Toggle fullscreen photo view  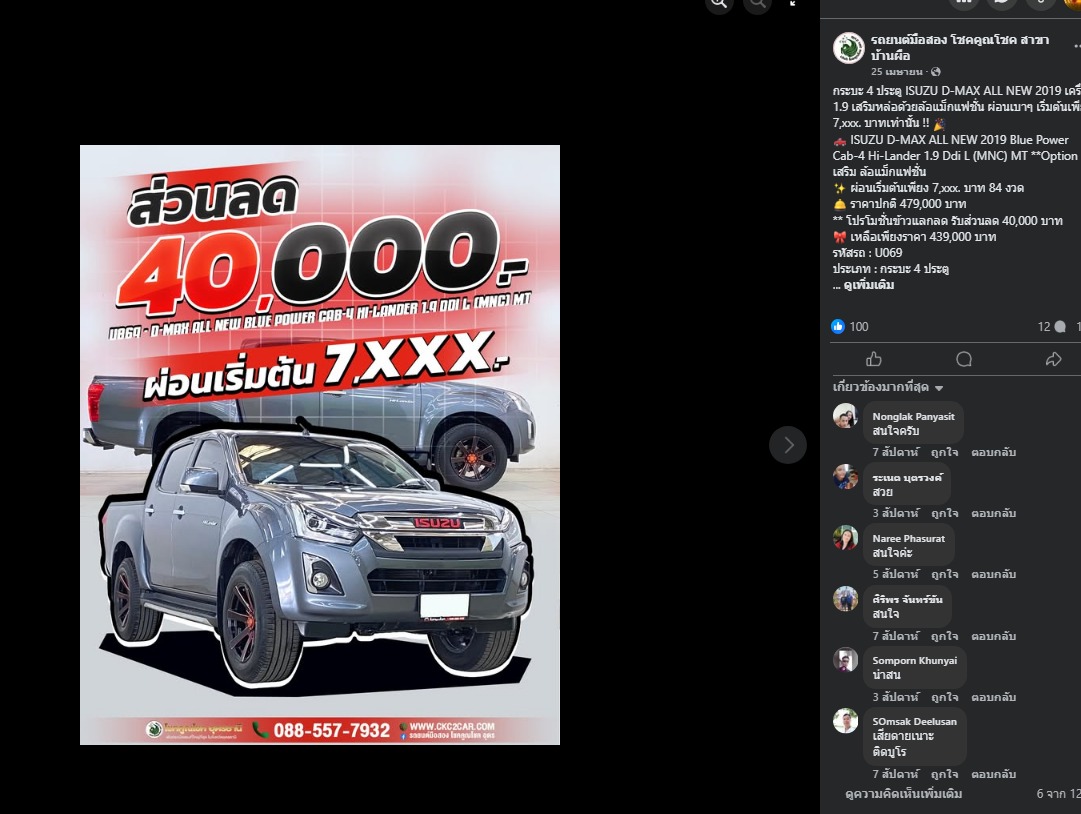[x=794, y=3]
